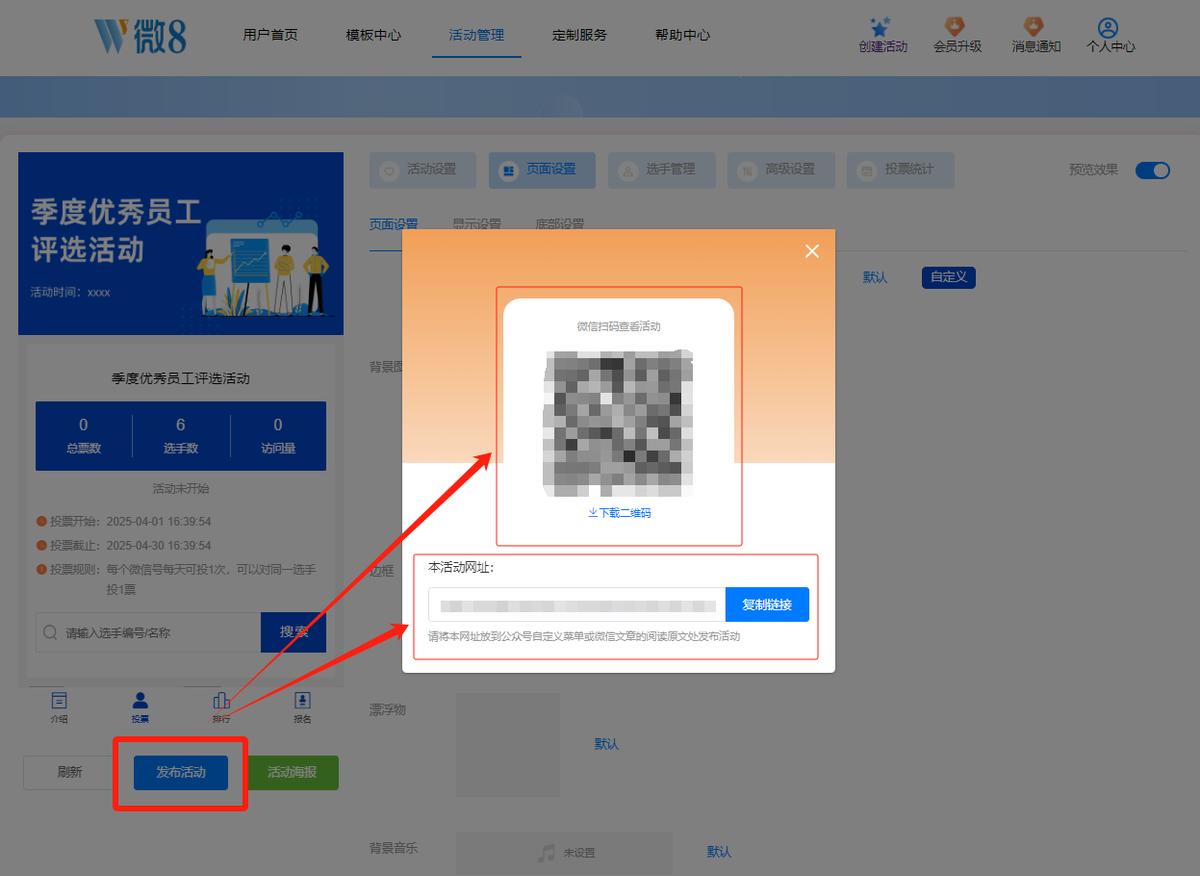
Task: Select 显示设置 sub-tab
Action: click(x=476, y=224)
